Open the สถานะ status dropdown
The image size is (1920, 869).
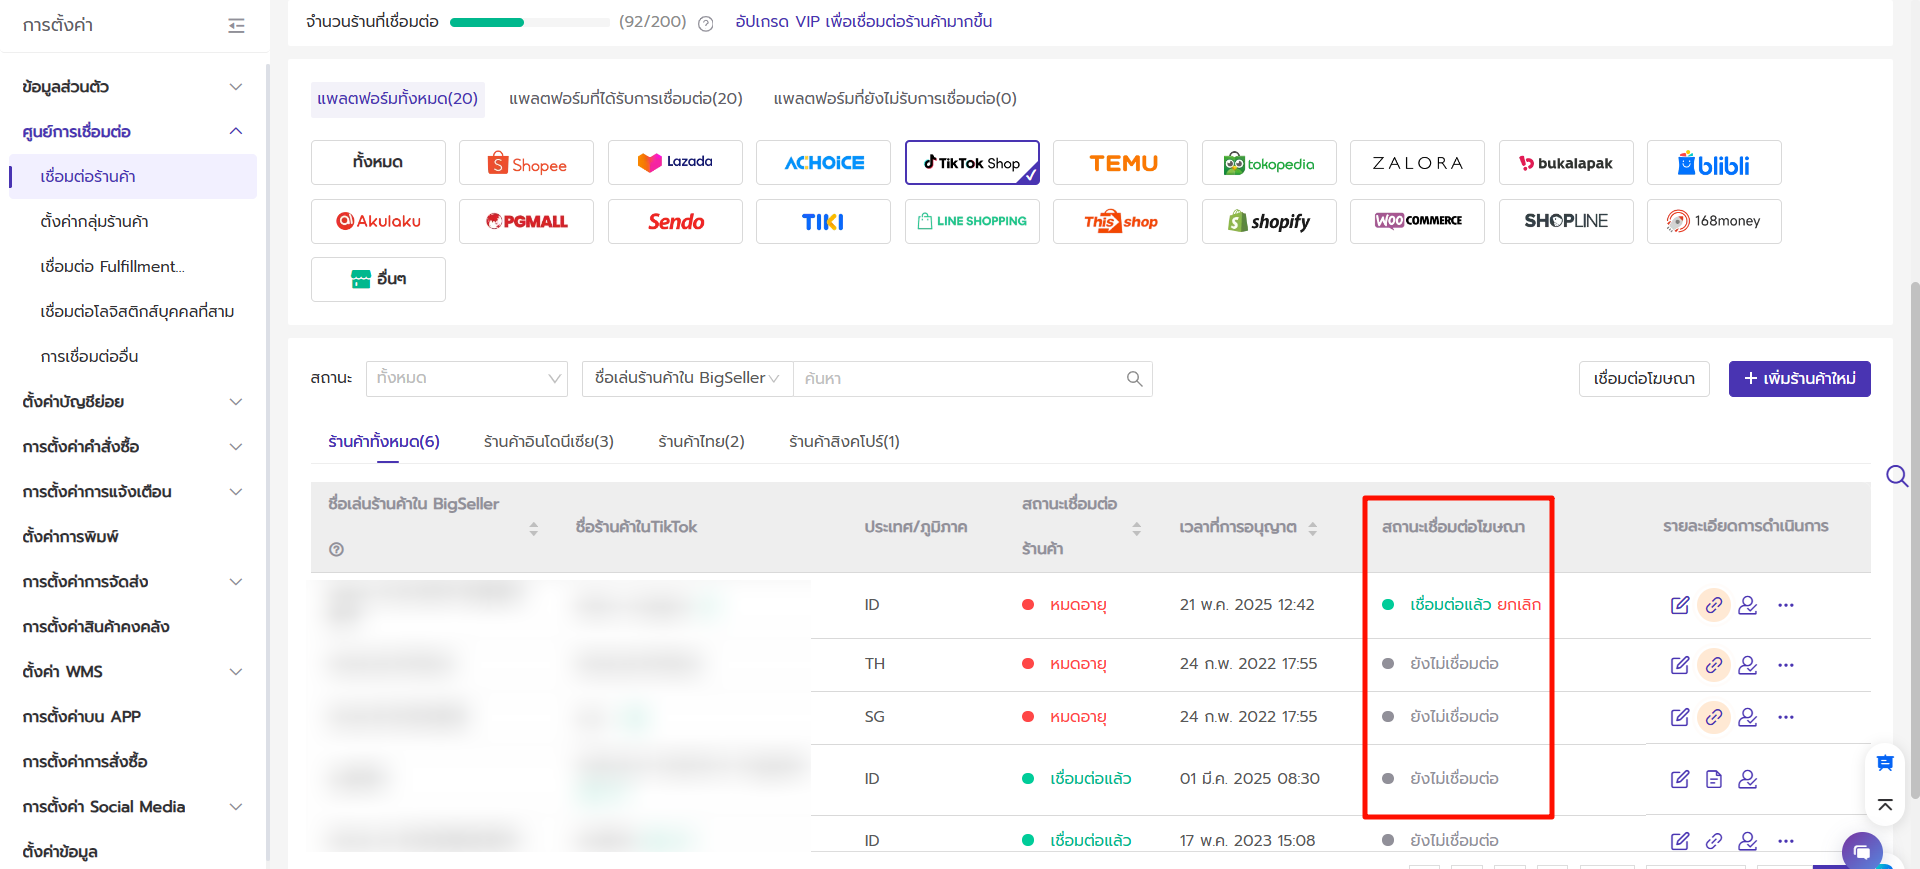[x=467, y=379]
